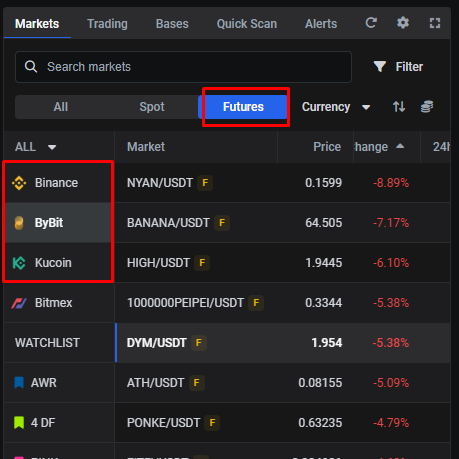The width and height of the screenshot is (459, 459).
Task: Click the ByBit logo icon
Action: tap(19, 223)
